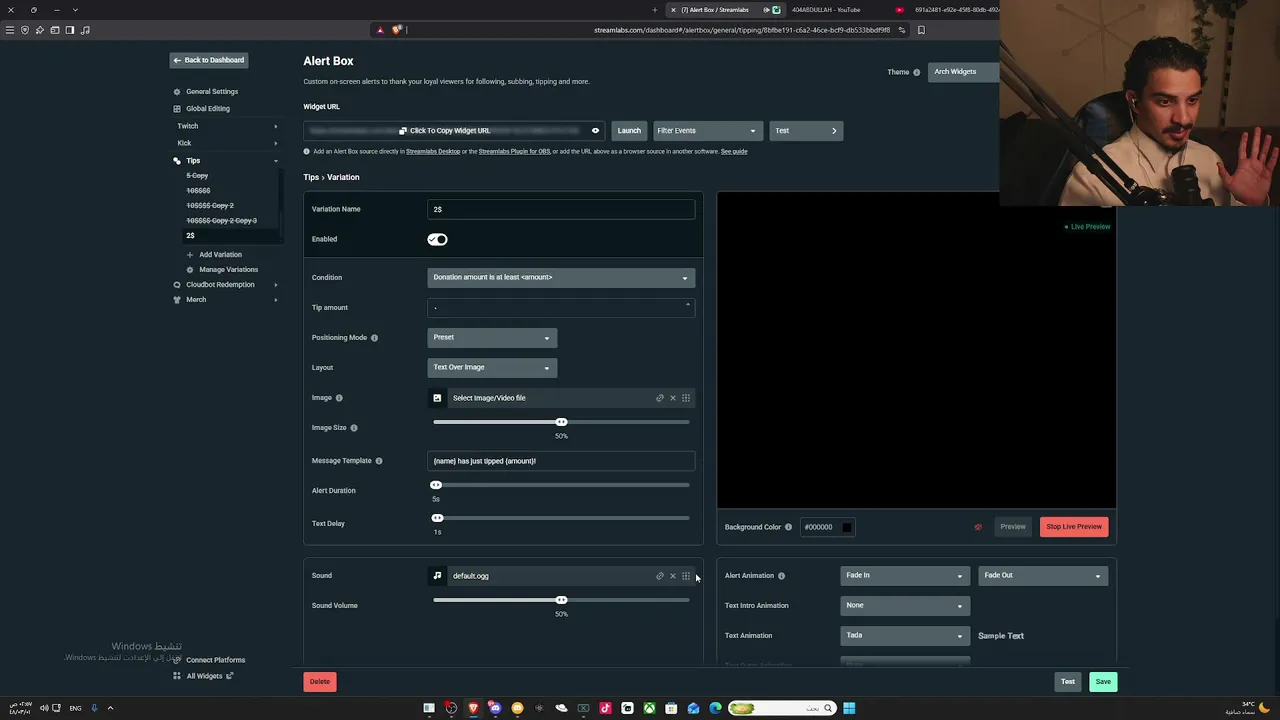Click the info icon beside Image Size

click(x=354, y=428)
